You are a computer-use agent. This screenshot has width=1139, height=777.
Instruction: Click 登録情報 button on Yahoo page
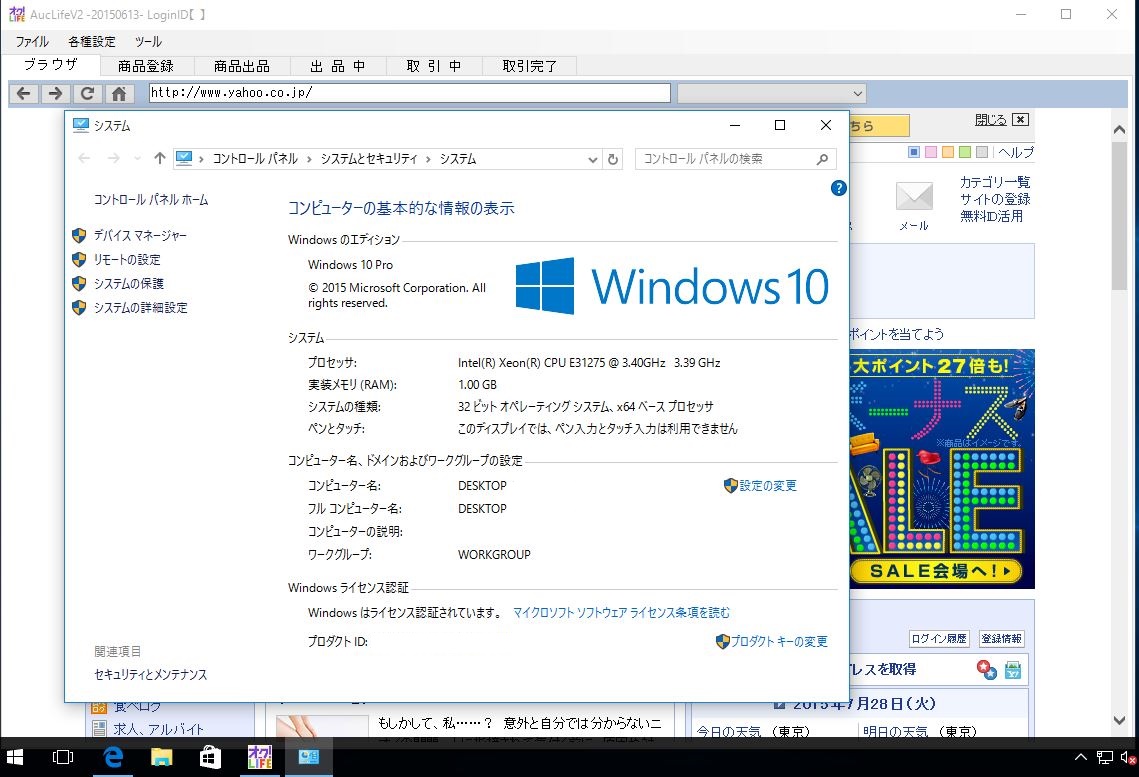(1002, 639)
